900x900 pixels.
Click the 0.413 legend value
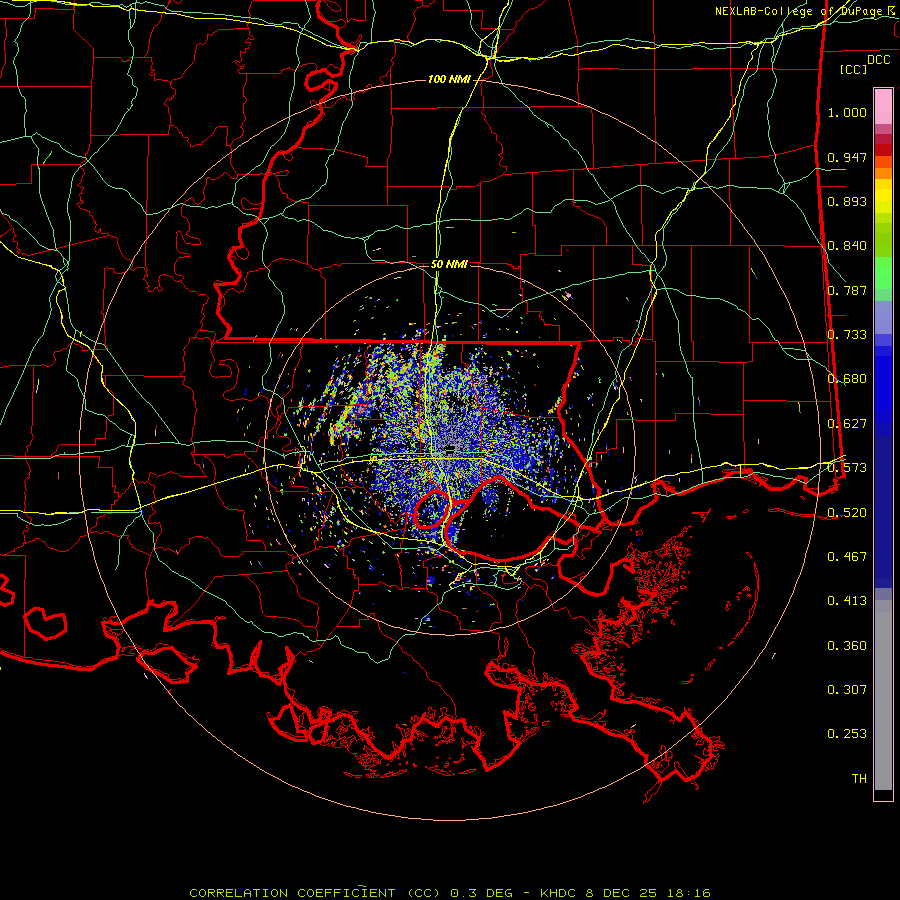point(847,601)
